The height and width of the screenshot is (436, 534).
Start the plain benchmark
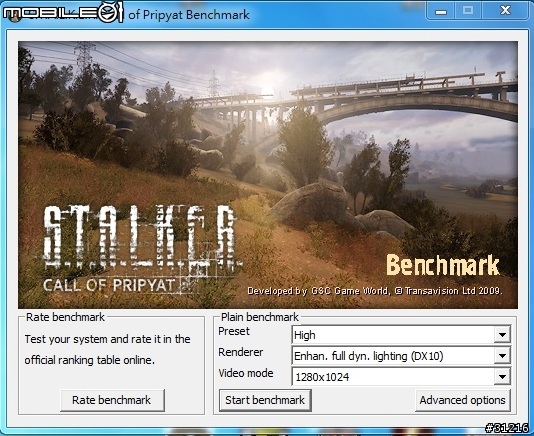click(265, 400)
